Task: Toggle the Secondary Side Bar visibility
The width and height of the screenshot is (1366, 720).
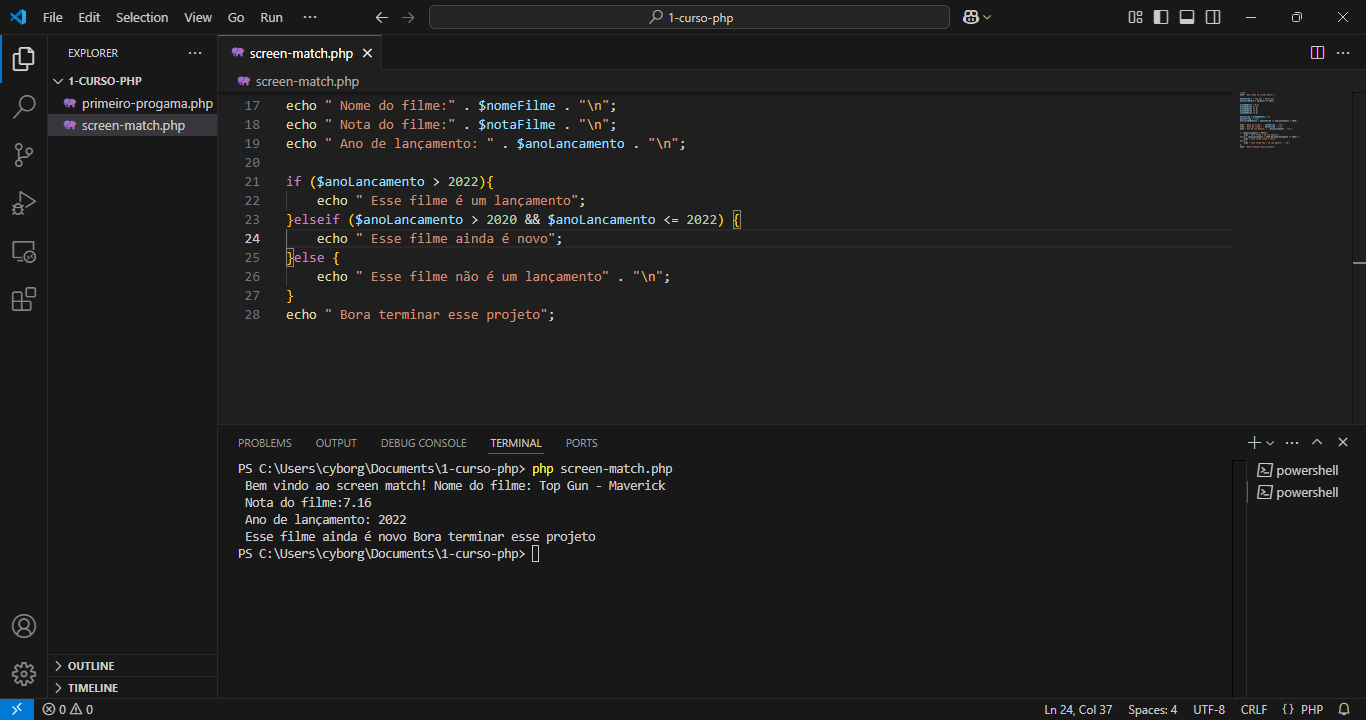Action: (x=1213, y=17)
